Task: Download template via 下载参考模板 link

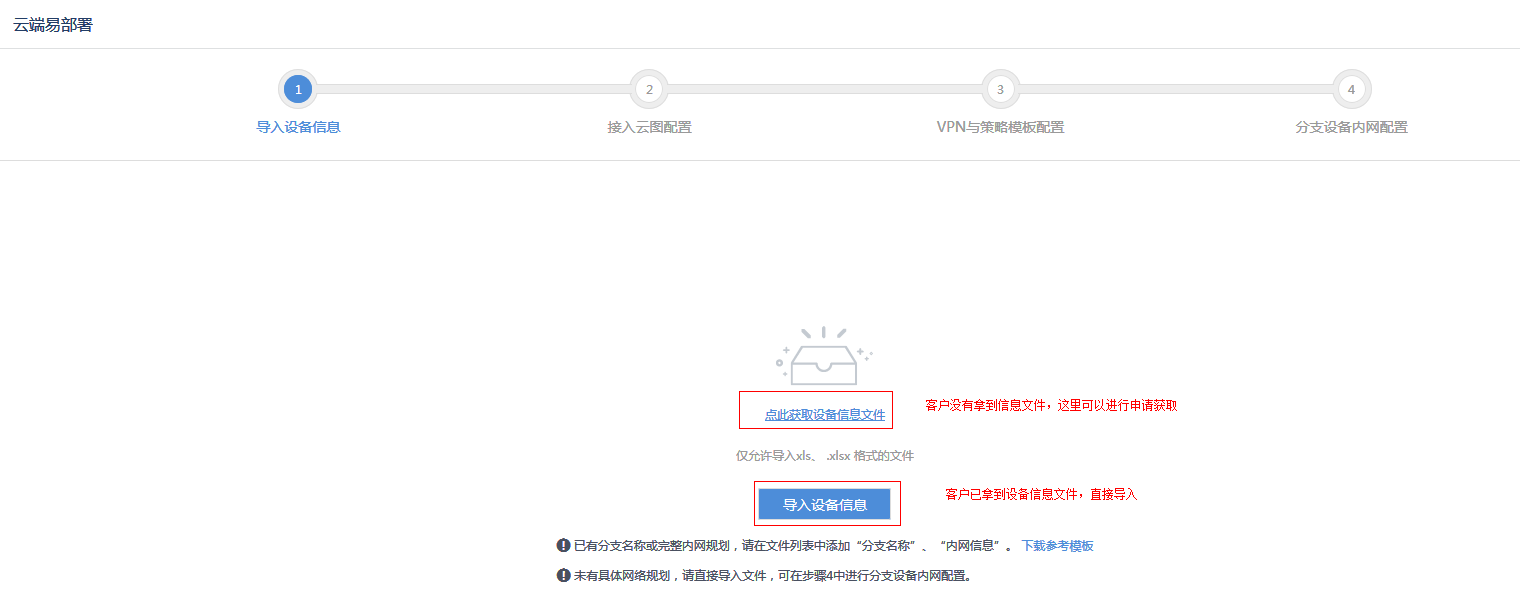Action: pos(1057,546)
